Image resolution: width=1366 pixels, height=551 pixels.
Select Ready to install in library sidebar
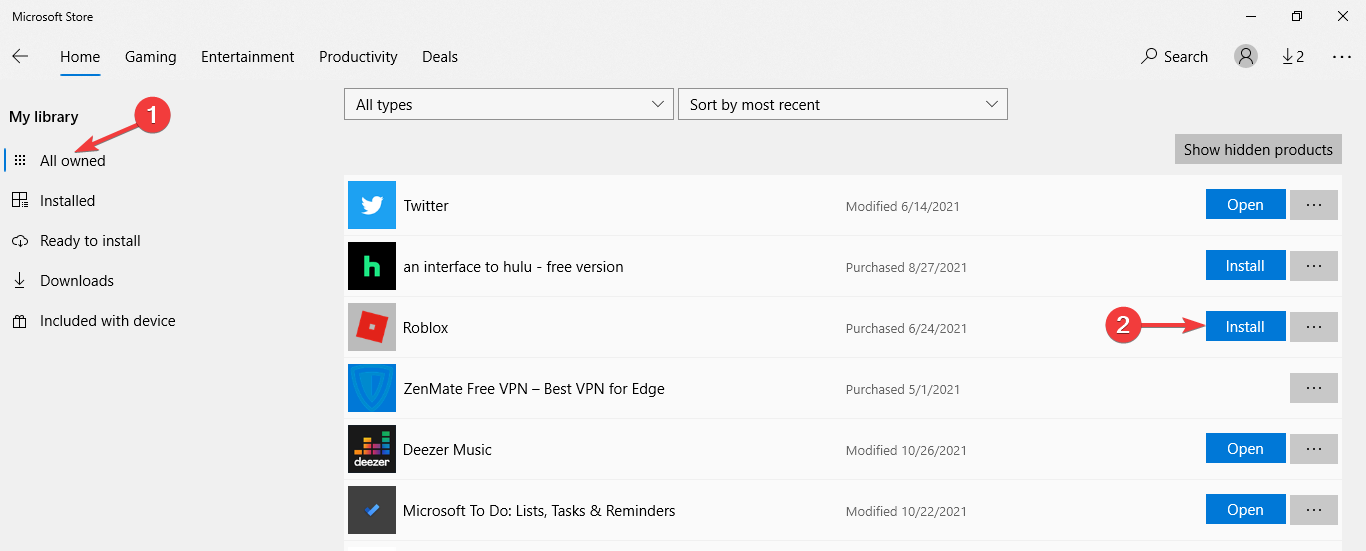[90, 241]
